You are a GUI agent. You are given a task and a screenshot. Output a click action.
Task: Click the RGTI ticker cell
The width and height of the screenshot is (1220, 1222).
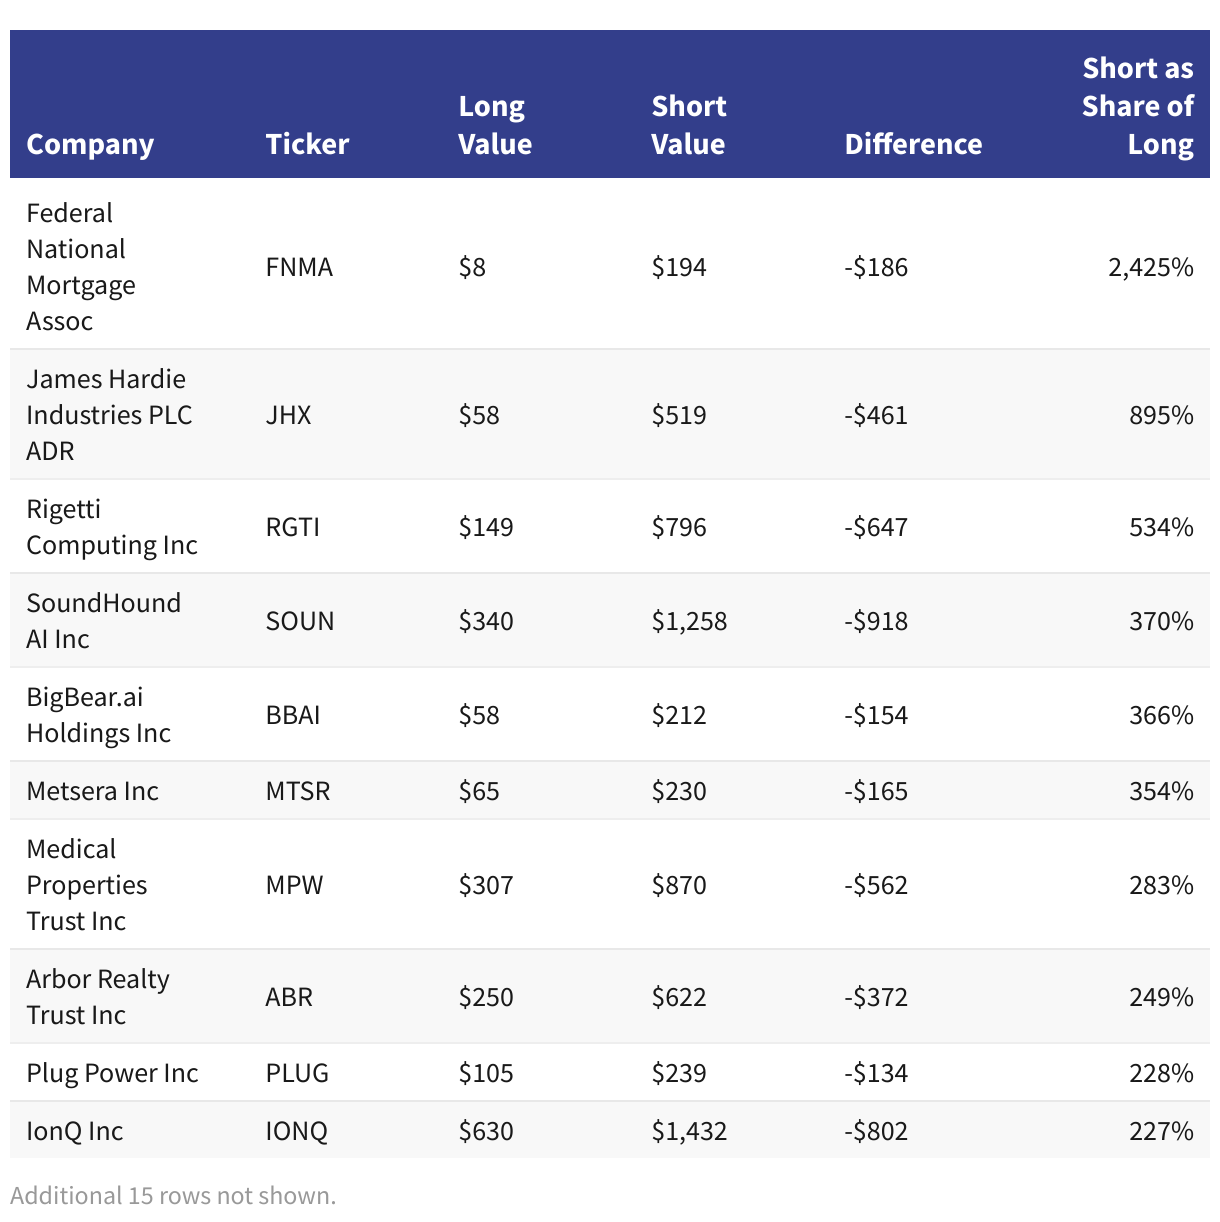point(293,527)
